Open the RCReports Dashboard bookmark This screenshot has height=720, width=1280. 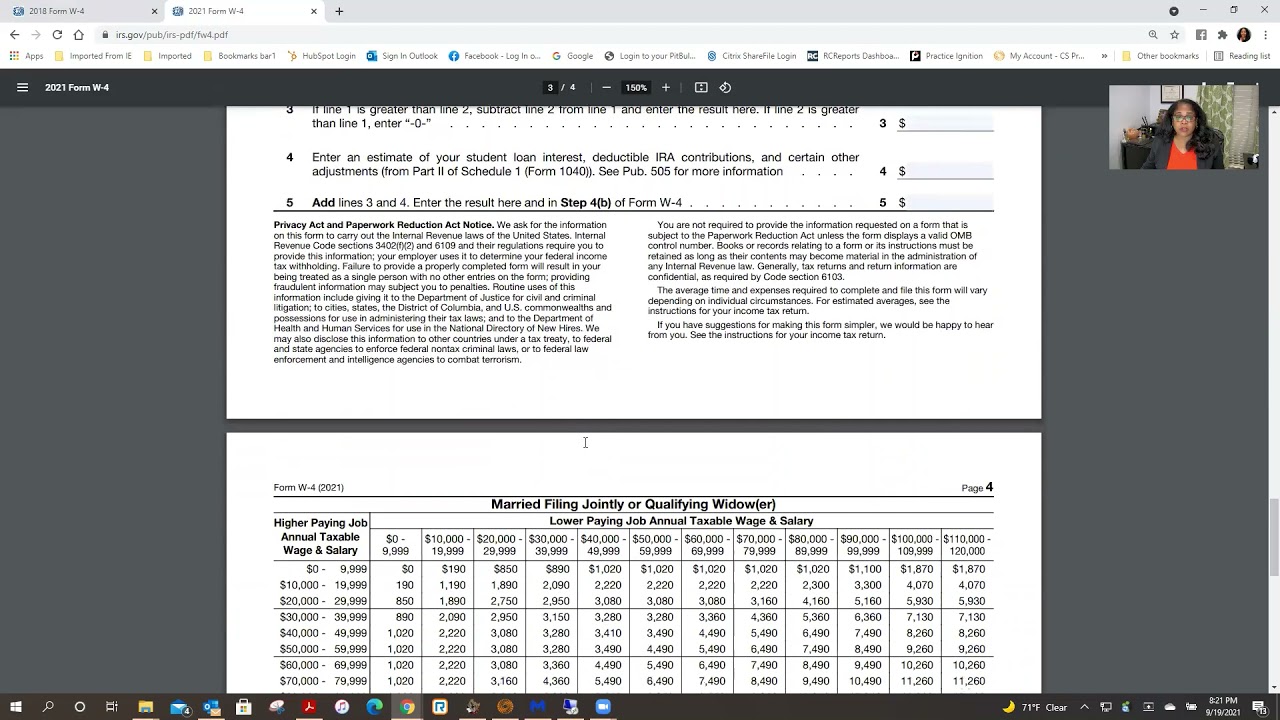tap(854, 56)
